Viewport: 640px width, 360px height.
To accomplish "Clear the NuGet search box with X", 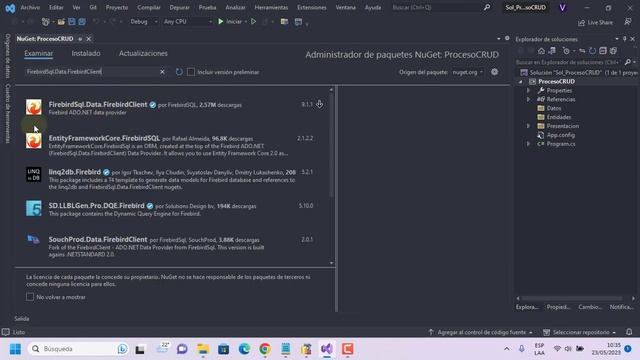I will (162, 72).
